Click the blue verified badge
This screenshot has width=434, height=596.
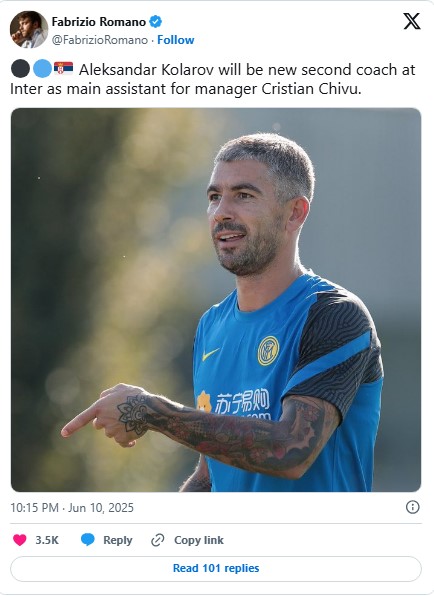pos(155,22)
